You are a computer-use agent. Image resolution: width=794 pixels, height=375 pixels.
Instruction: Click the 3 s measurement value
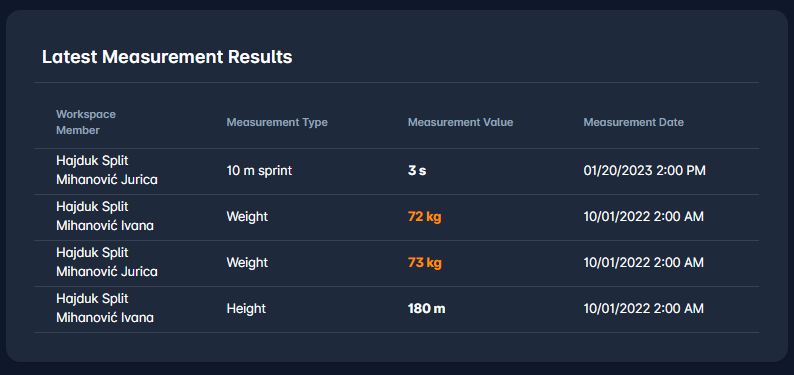point(417,171)
